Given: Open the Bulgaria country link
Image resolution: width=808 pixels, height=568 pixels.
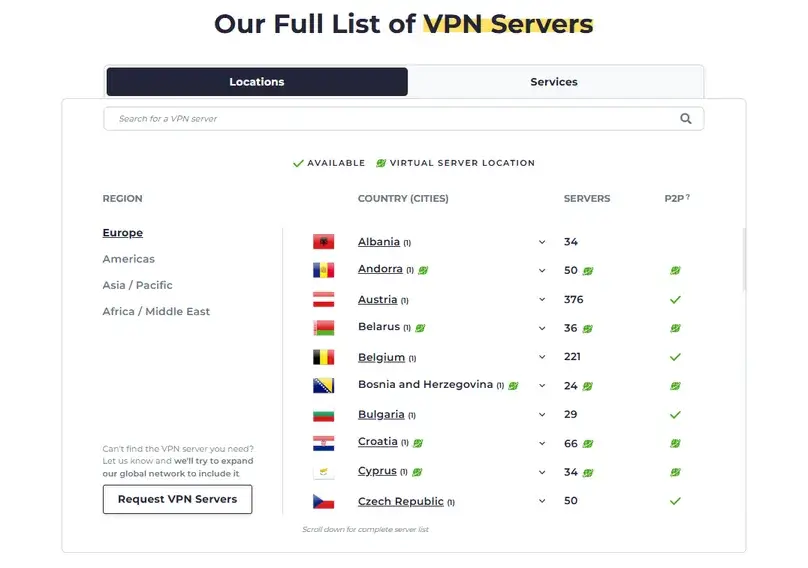Looking at the screenshot, I should 381,414.
